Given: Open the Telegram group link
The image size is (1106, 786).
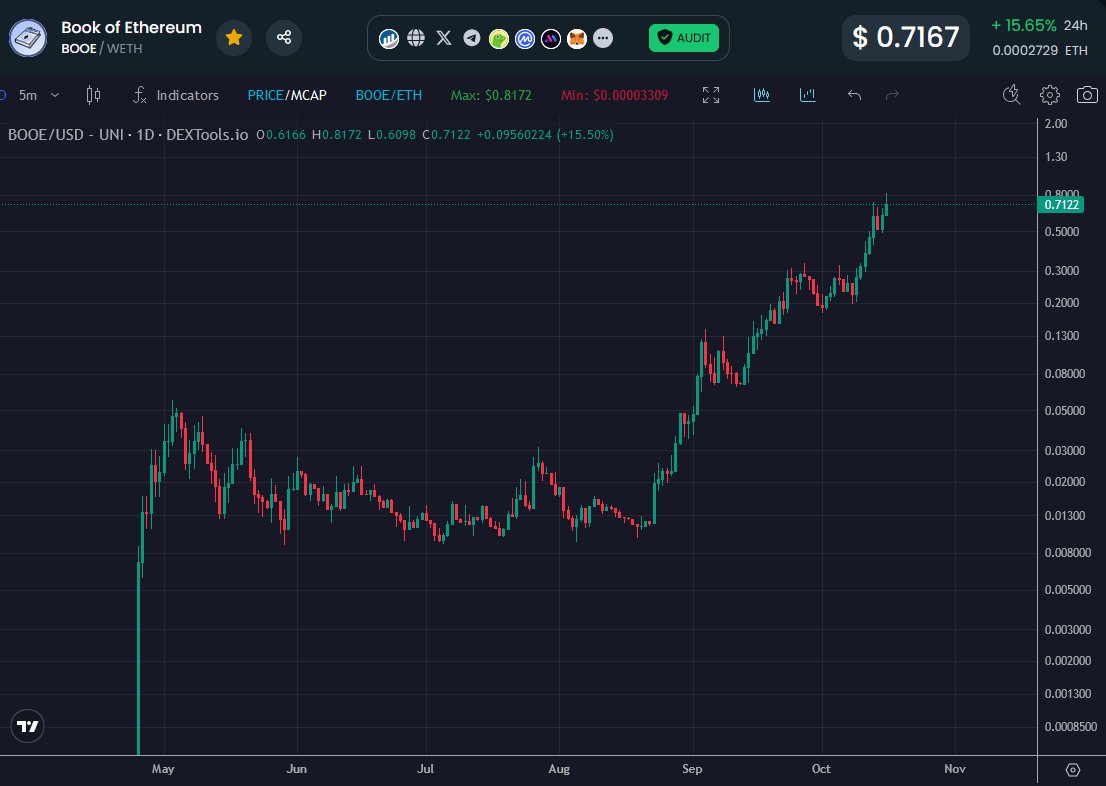Looking at the screenshot, I should click(471, 38).
